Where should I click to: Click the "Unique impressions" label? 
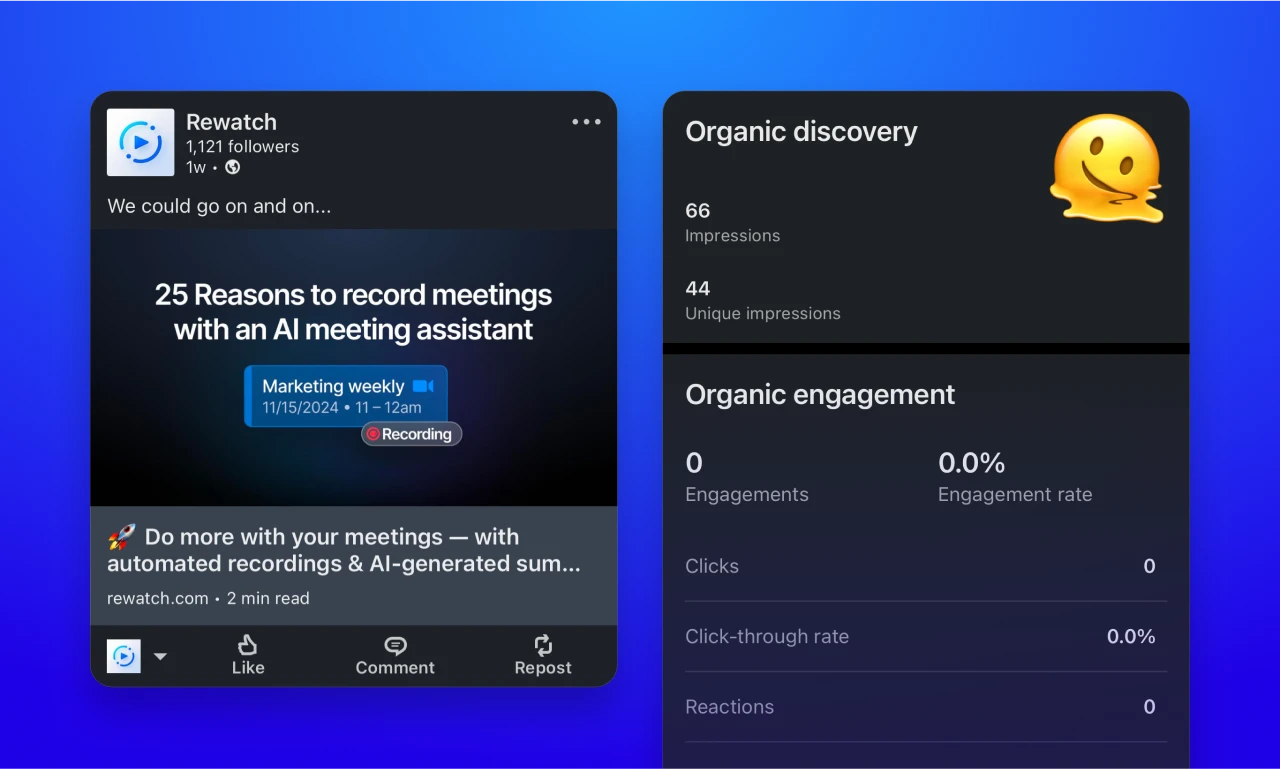[x=763, y=314]
